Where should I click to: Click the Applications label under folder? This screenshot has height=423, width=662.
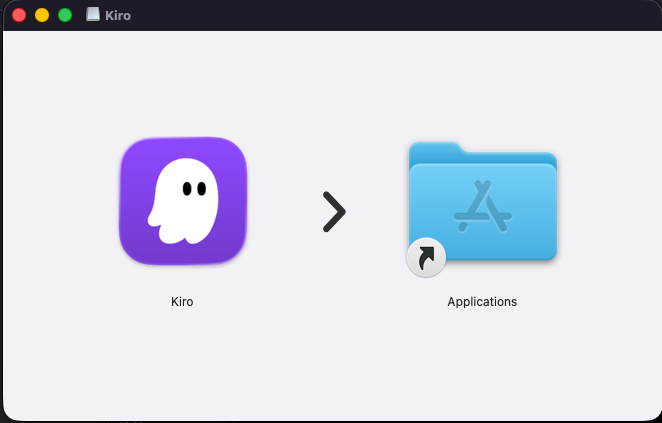pos(482,302)
